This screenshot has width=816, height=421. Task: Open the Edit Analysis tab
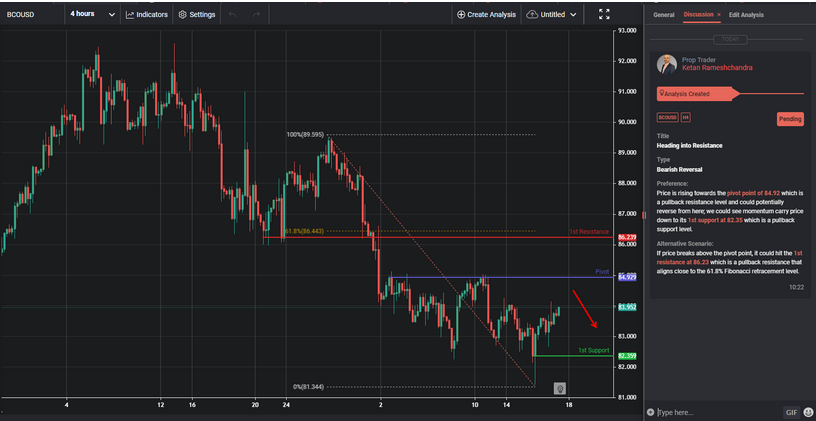(746, 15)
